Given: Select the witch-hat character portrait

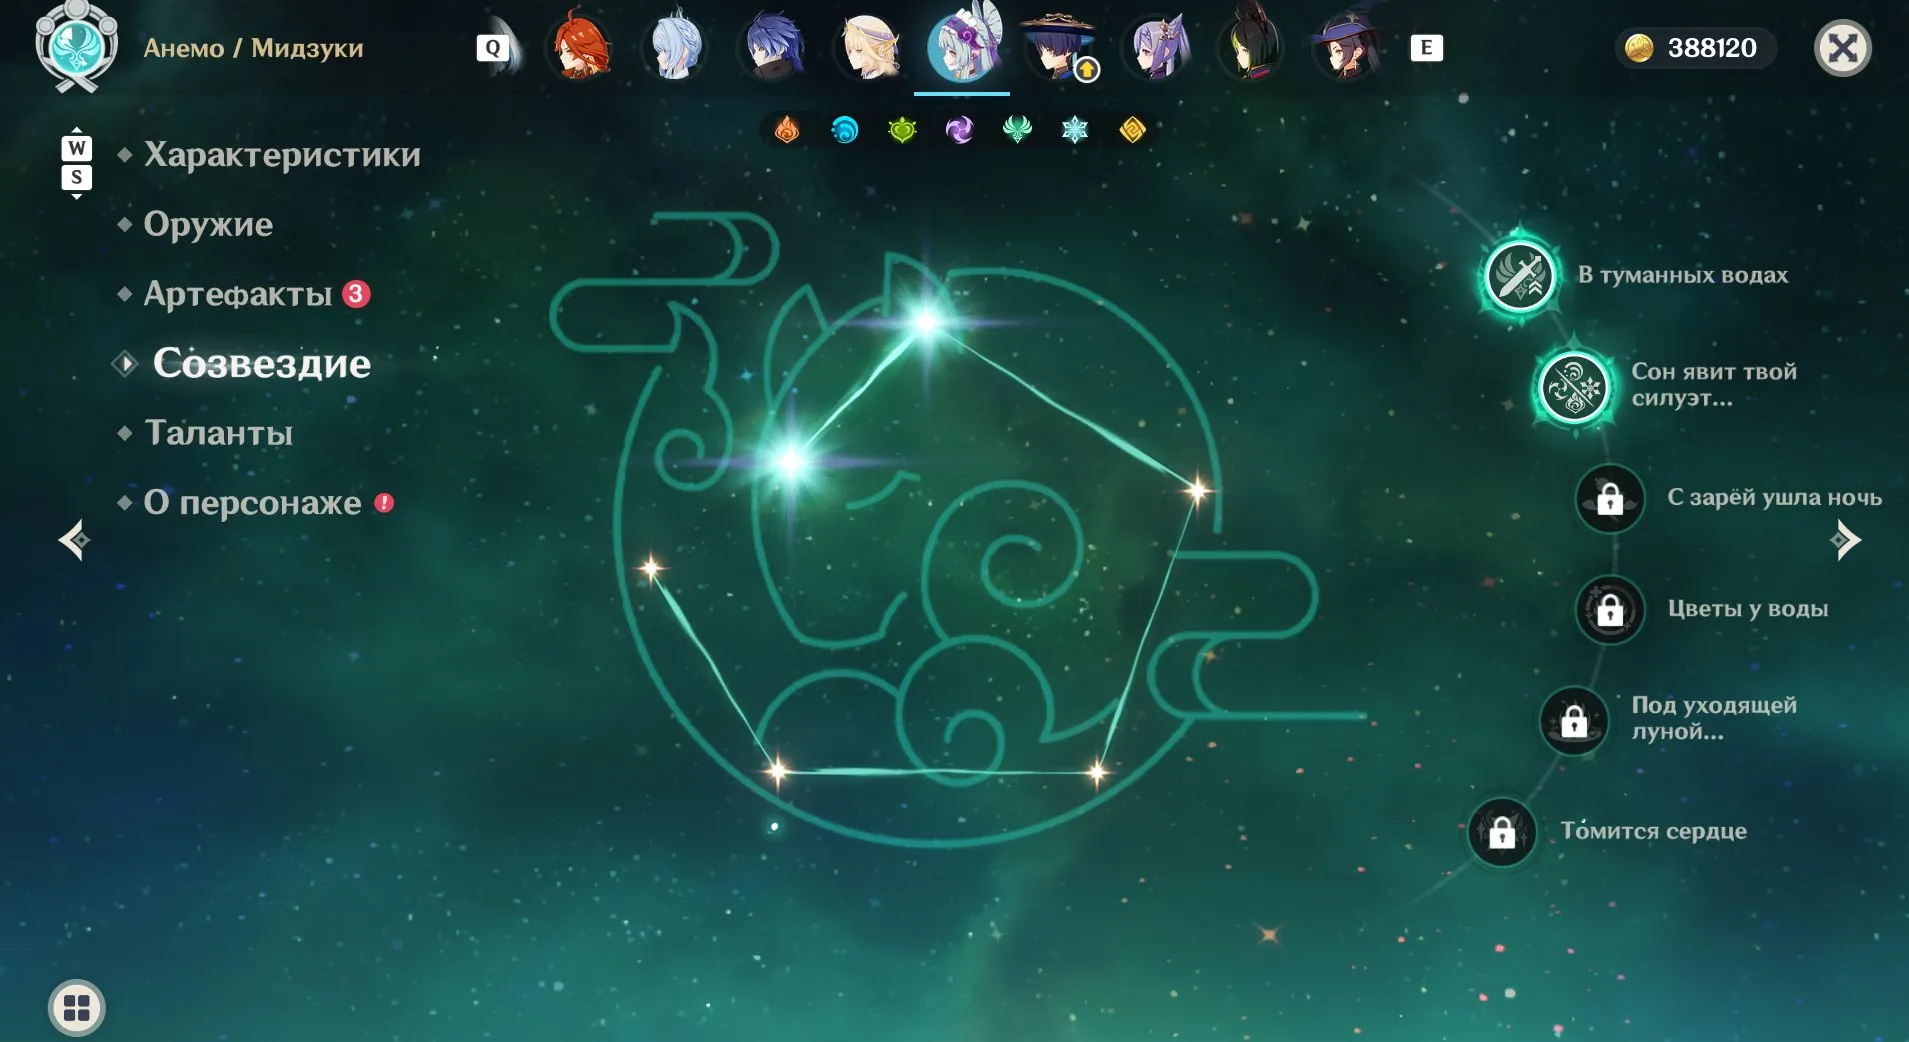Looking at the screenshot, I should [x=1347, y=47].
